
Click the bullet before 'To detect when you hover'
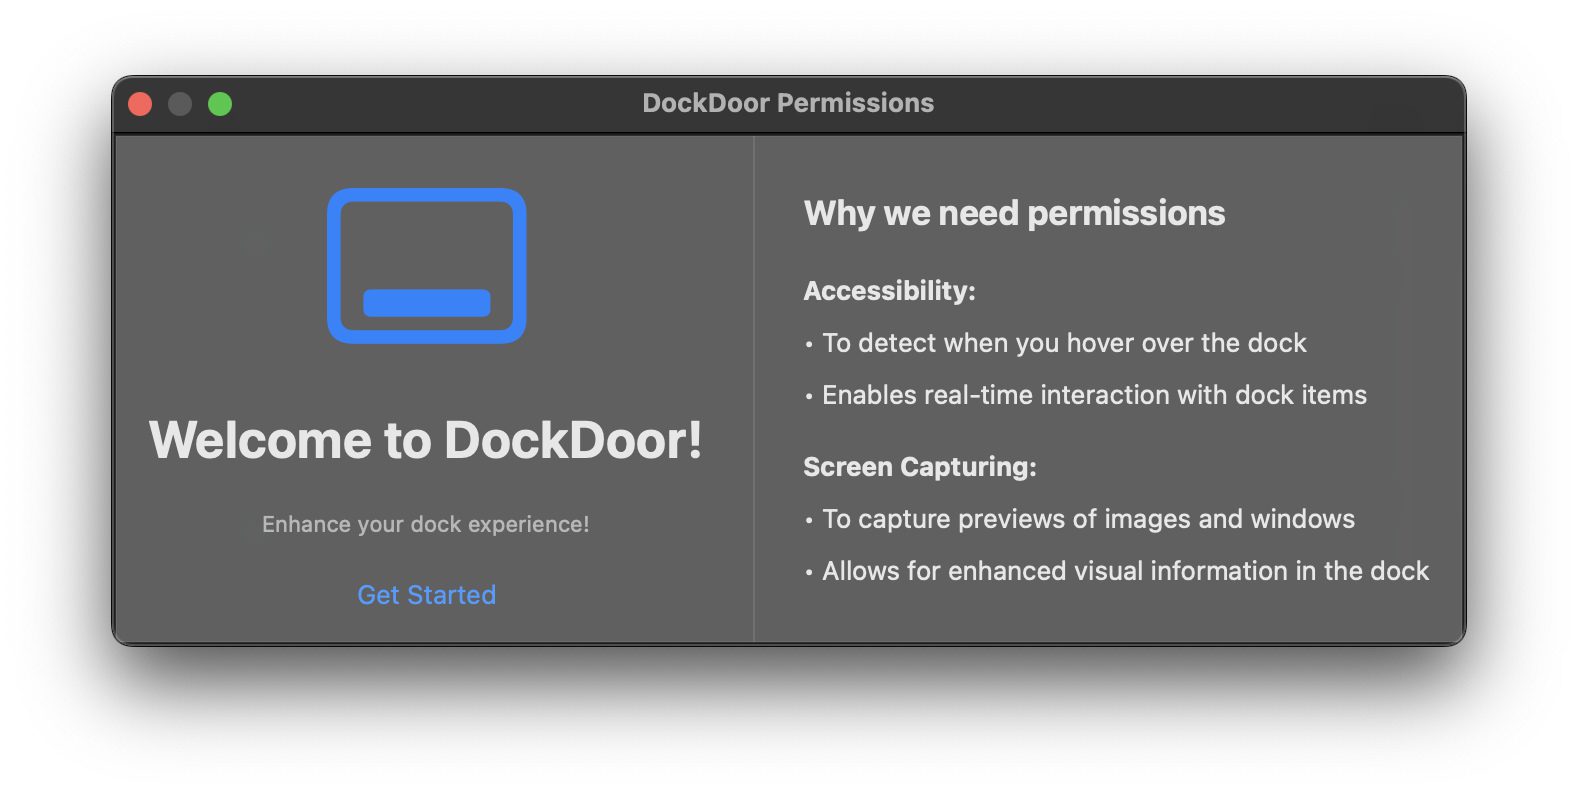[x=809, y=345]
